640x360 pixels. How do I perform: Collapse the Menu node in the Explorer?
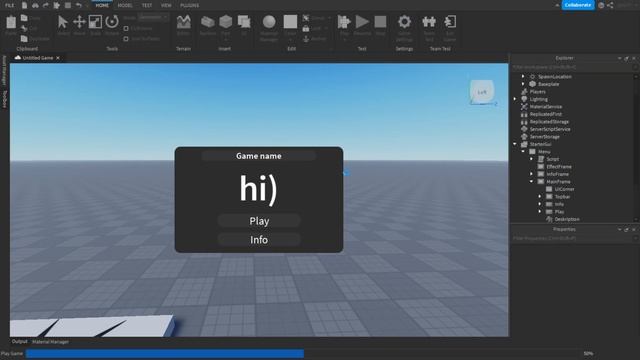click(523, 151)
